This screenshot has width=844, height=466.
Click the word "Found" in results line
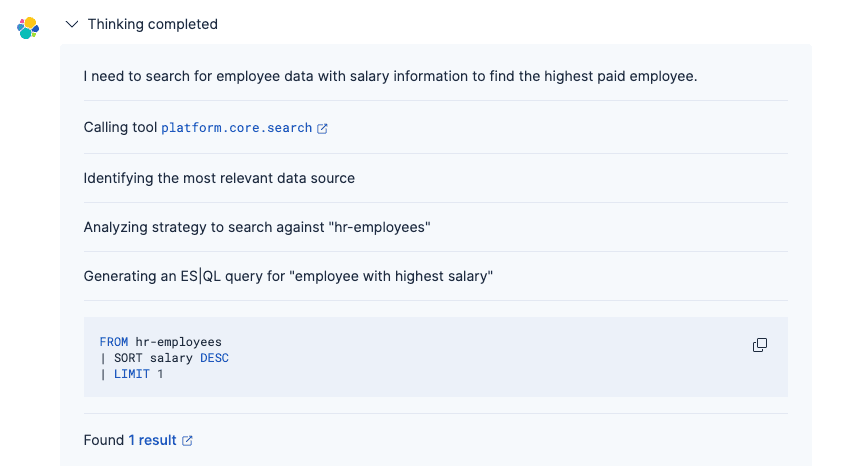104,440
